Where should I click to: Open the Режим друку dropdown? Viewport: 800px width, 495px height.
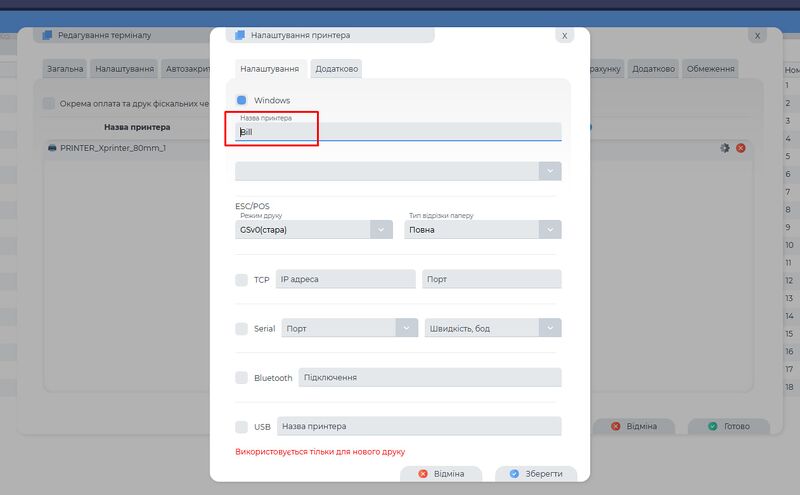[313, 229]
